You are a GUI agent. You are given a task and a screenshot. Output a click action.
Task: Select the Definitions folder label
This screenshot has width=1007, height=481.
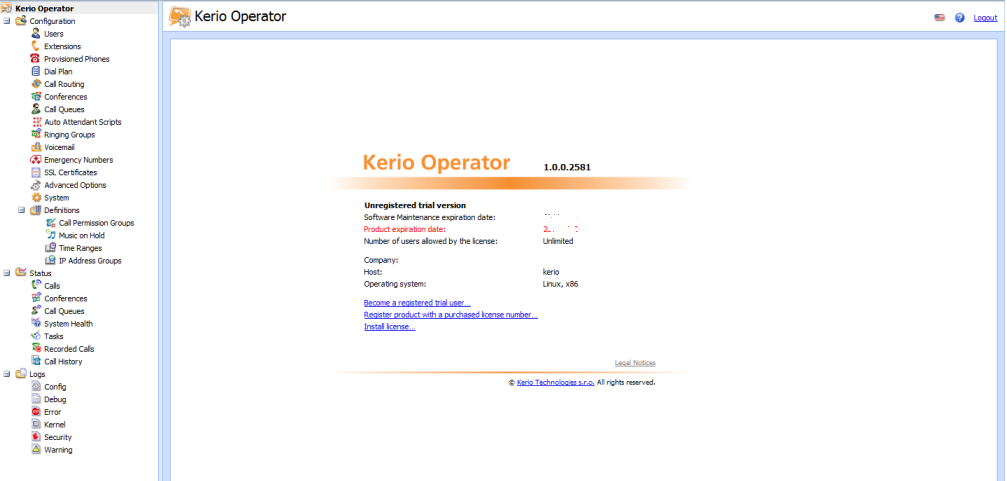pos(62,210)
